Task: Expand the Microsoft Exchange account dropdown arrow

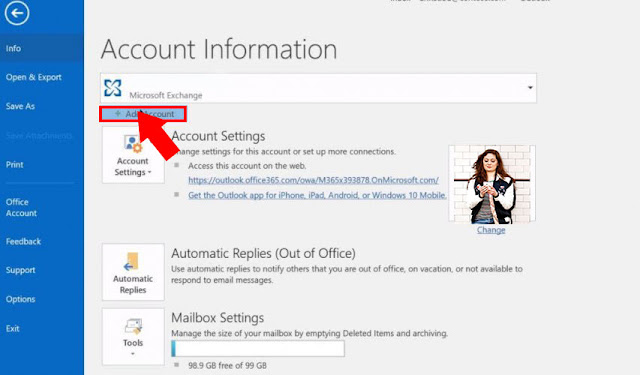Action: [530, 88]
